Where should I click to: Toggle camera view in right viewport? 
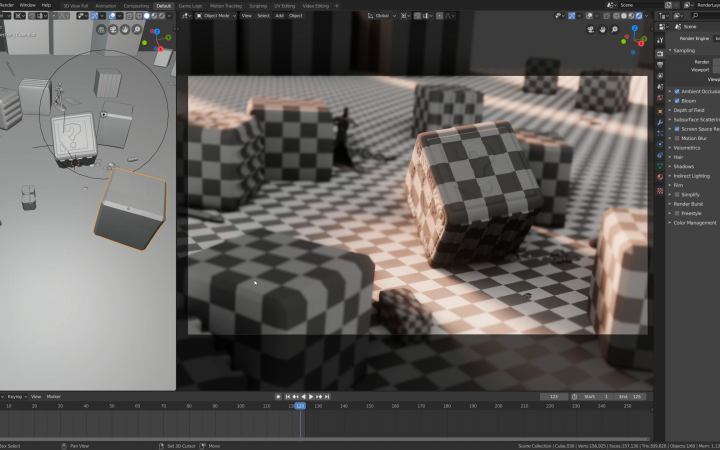point(591,29)
